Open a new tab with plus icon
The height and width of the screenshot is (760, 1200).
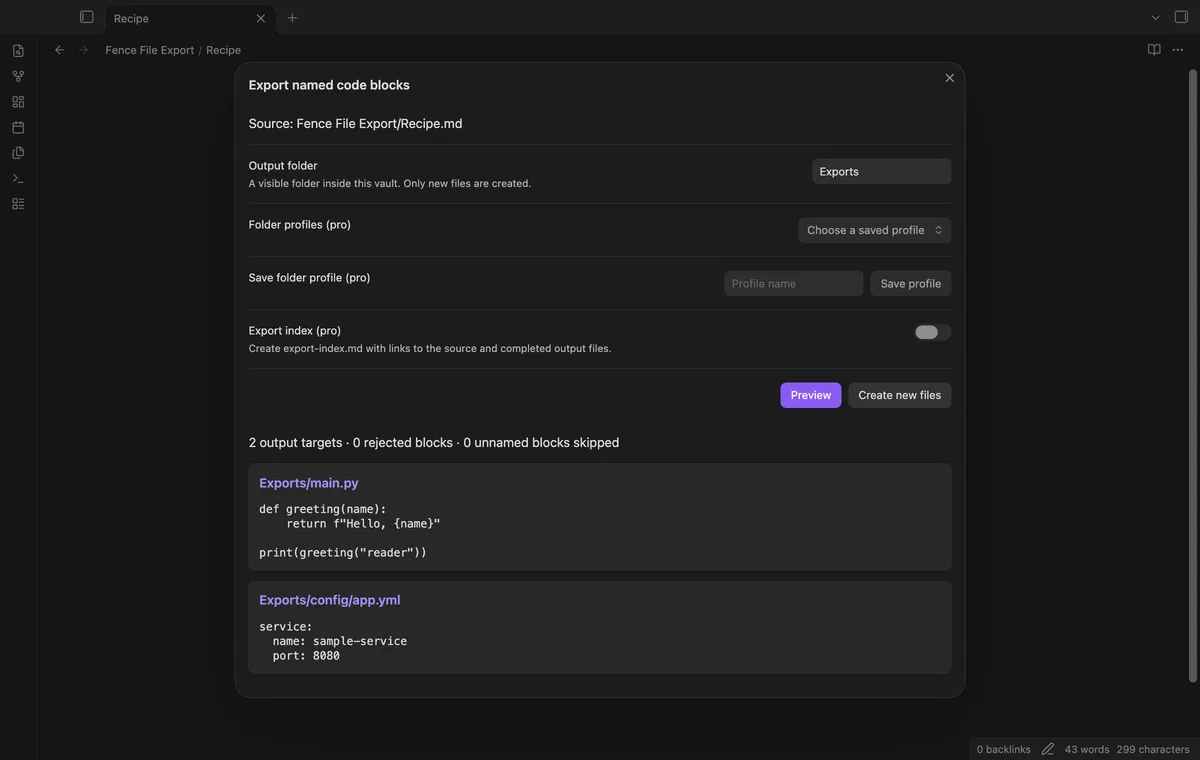[292, 18]
